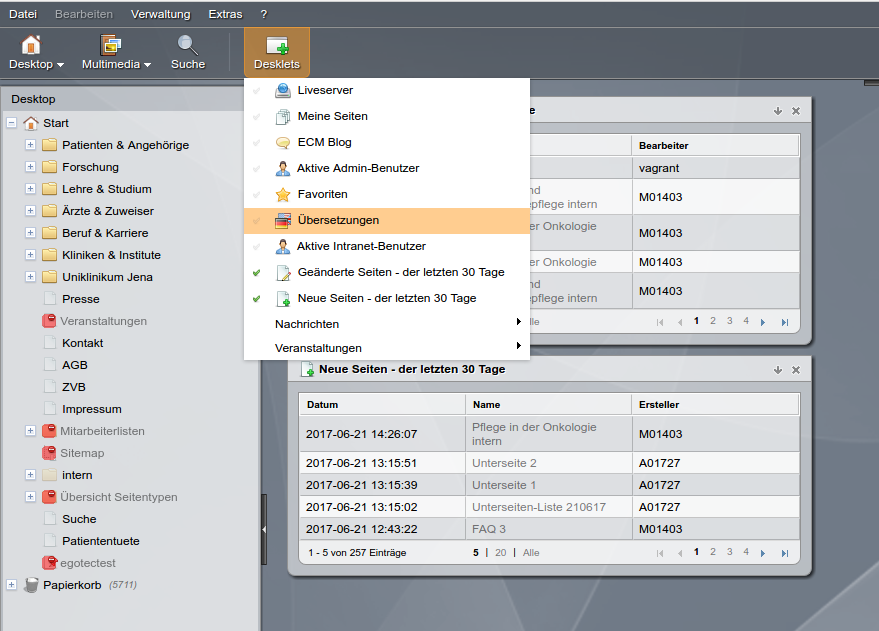Screen dimensions: 879x631
Task: Collapse the Neue Seiten desklet with arrow icon
Action: [778, 370]
